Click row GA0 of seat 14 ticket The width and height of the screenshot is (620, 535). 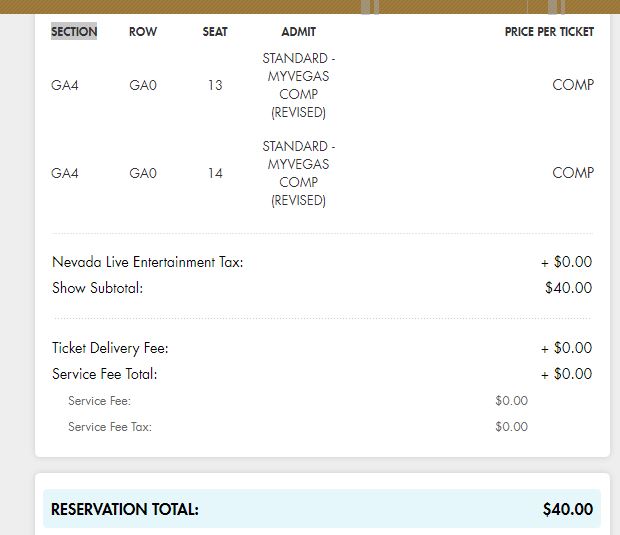(143, 173)
